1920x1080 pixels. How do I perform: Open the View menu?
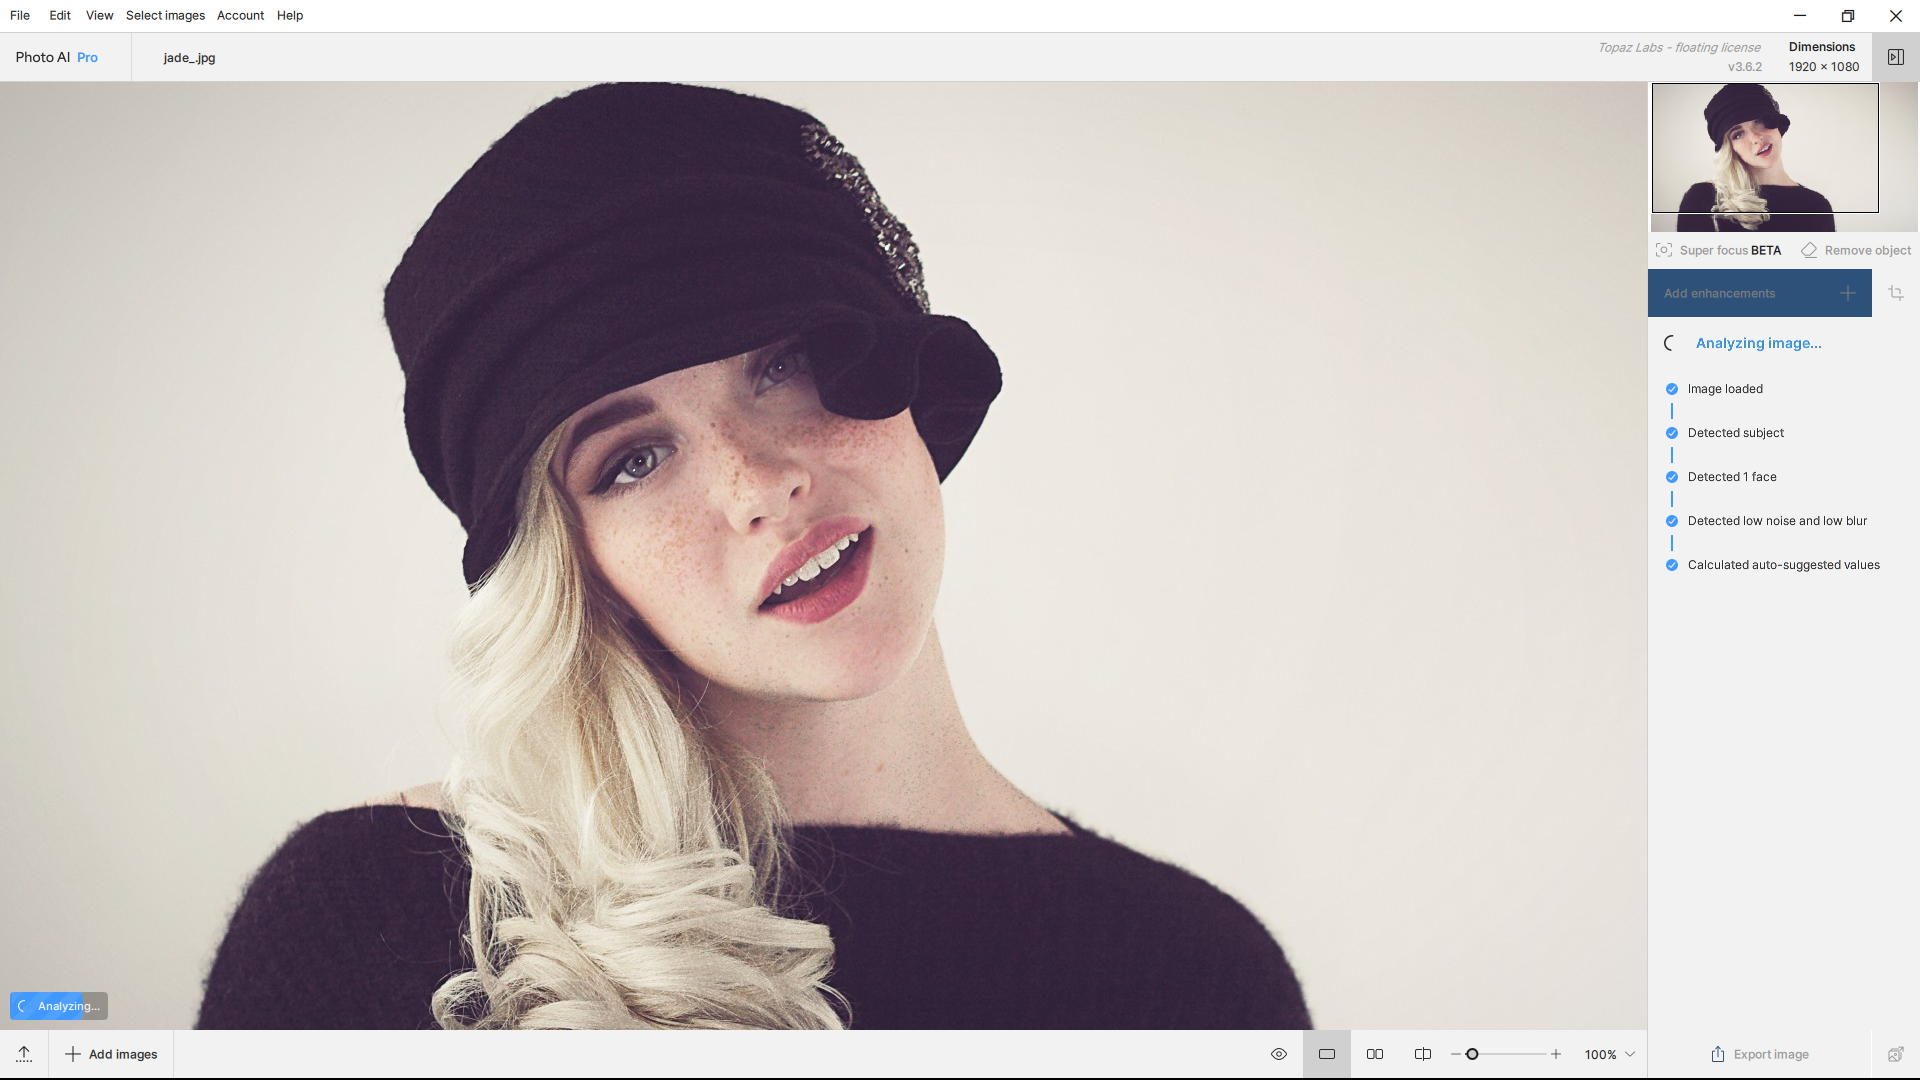point(99,15)
